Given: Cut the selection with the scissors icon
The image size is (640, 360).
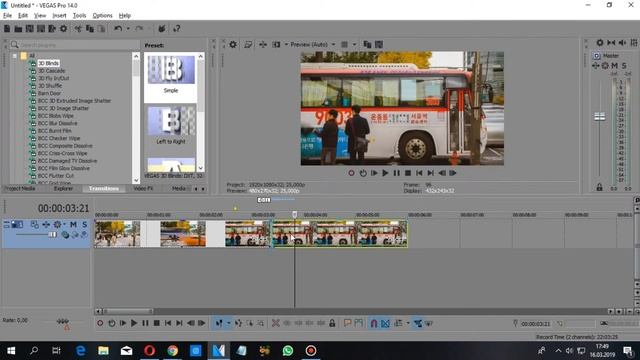Looking at the screenshot, I should tap(78, 29).
